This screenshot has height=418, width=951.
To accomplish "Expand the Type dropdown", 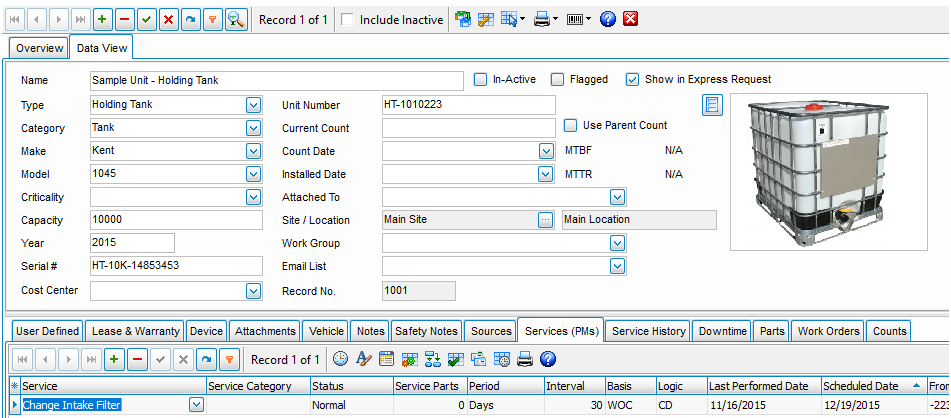I will point(254,105).
